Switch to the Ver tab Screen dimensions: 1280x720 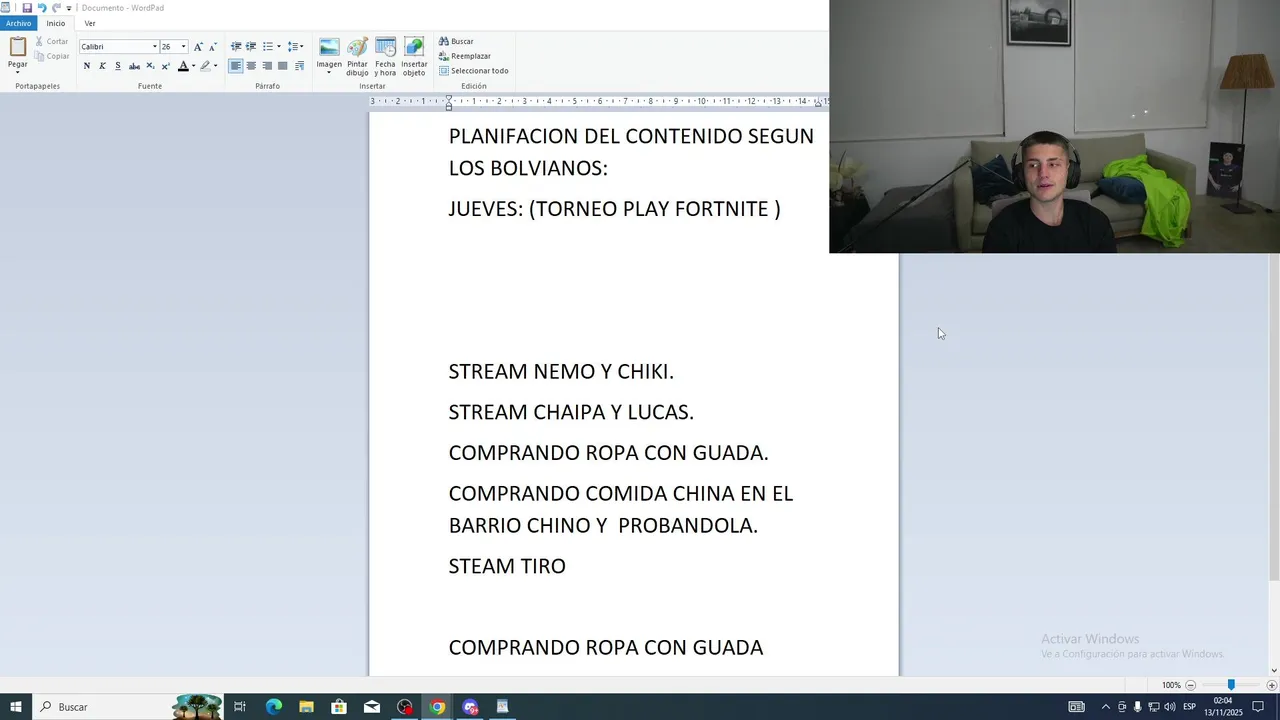click(x=90, y=23)
